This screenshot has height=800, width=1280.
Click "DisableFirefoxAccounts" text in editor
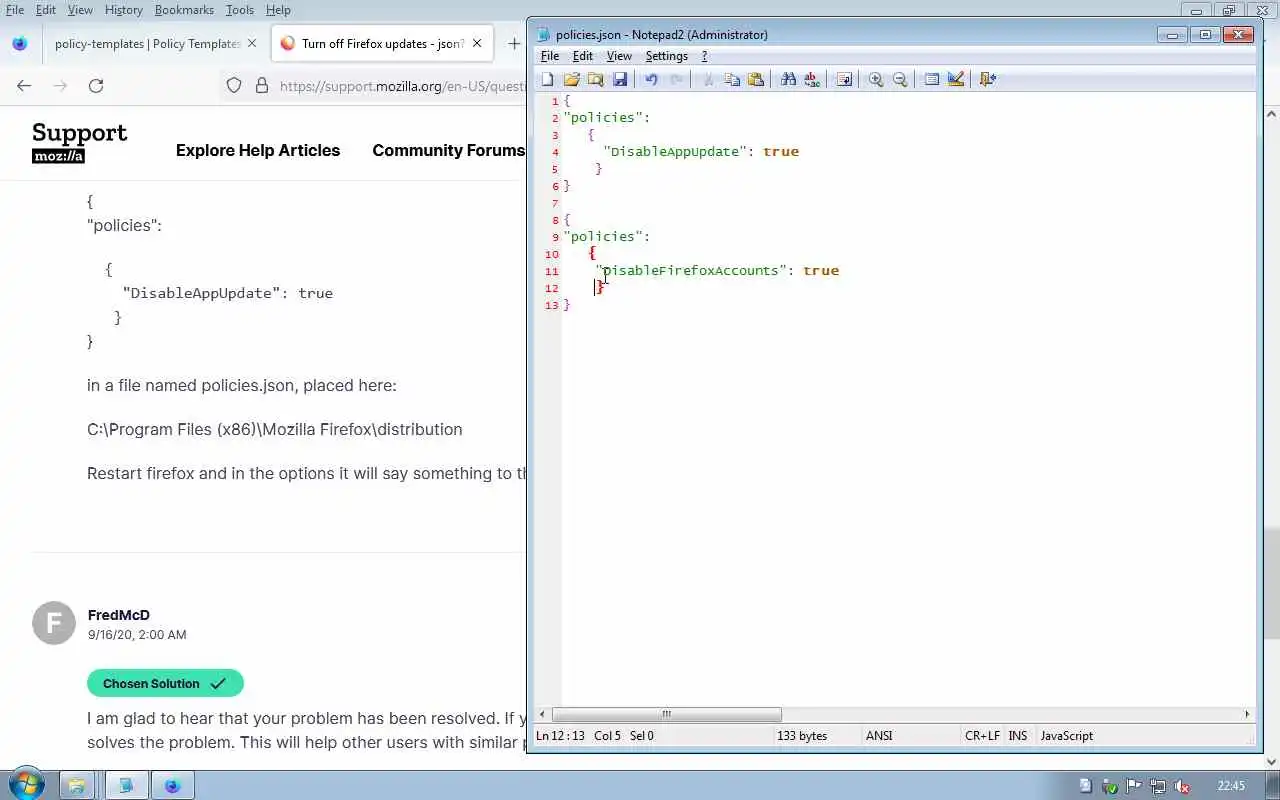(x=691, y=271)
